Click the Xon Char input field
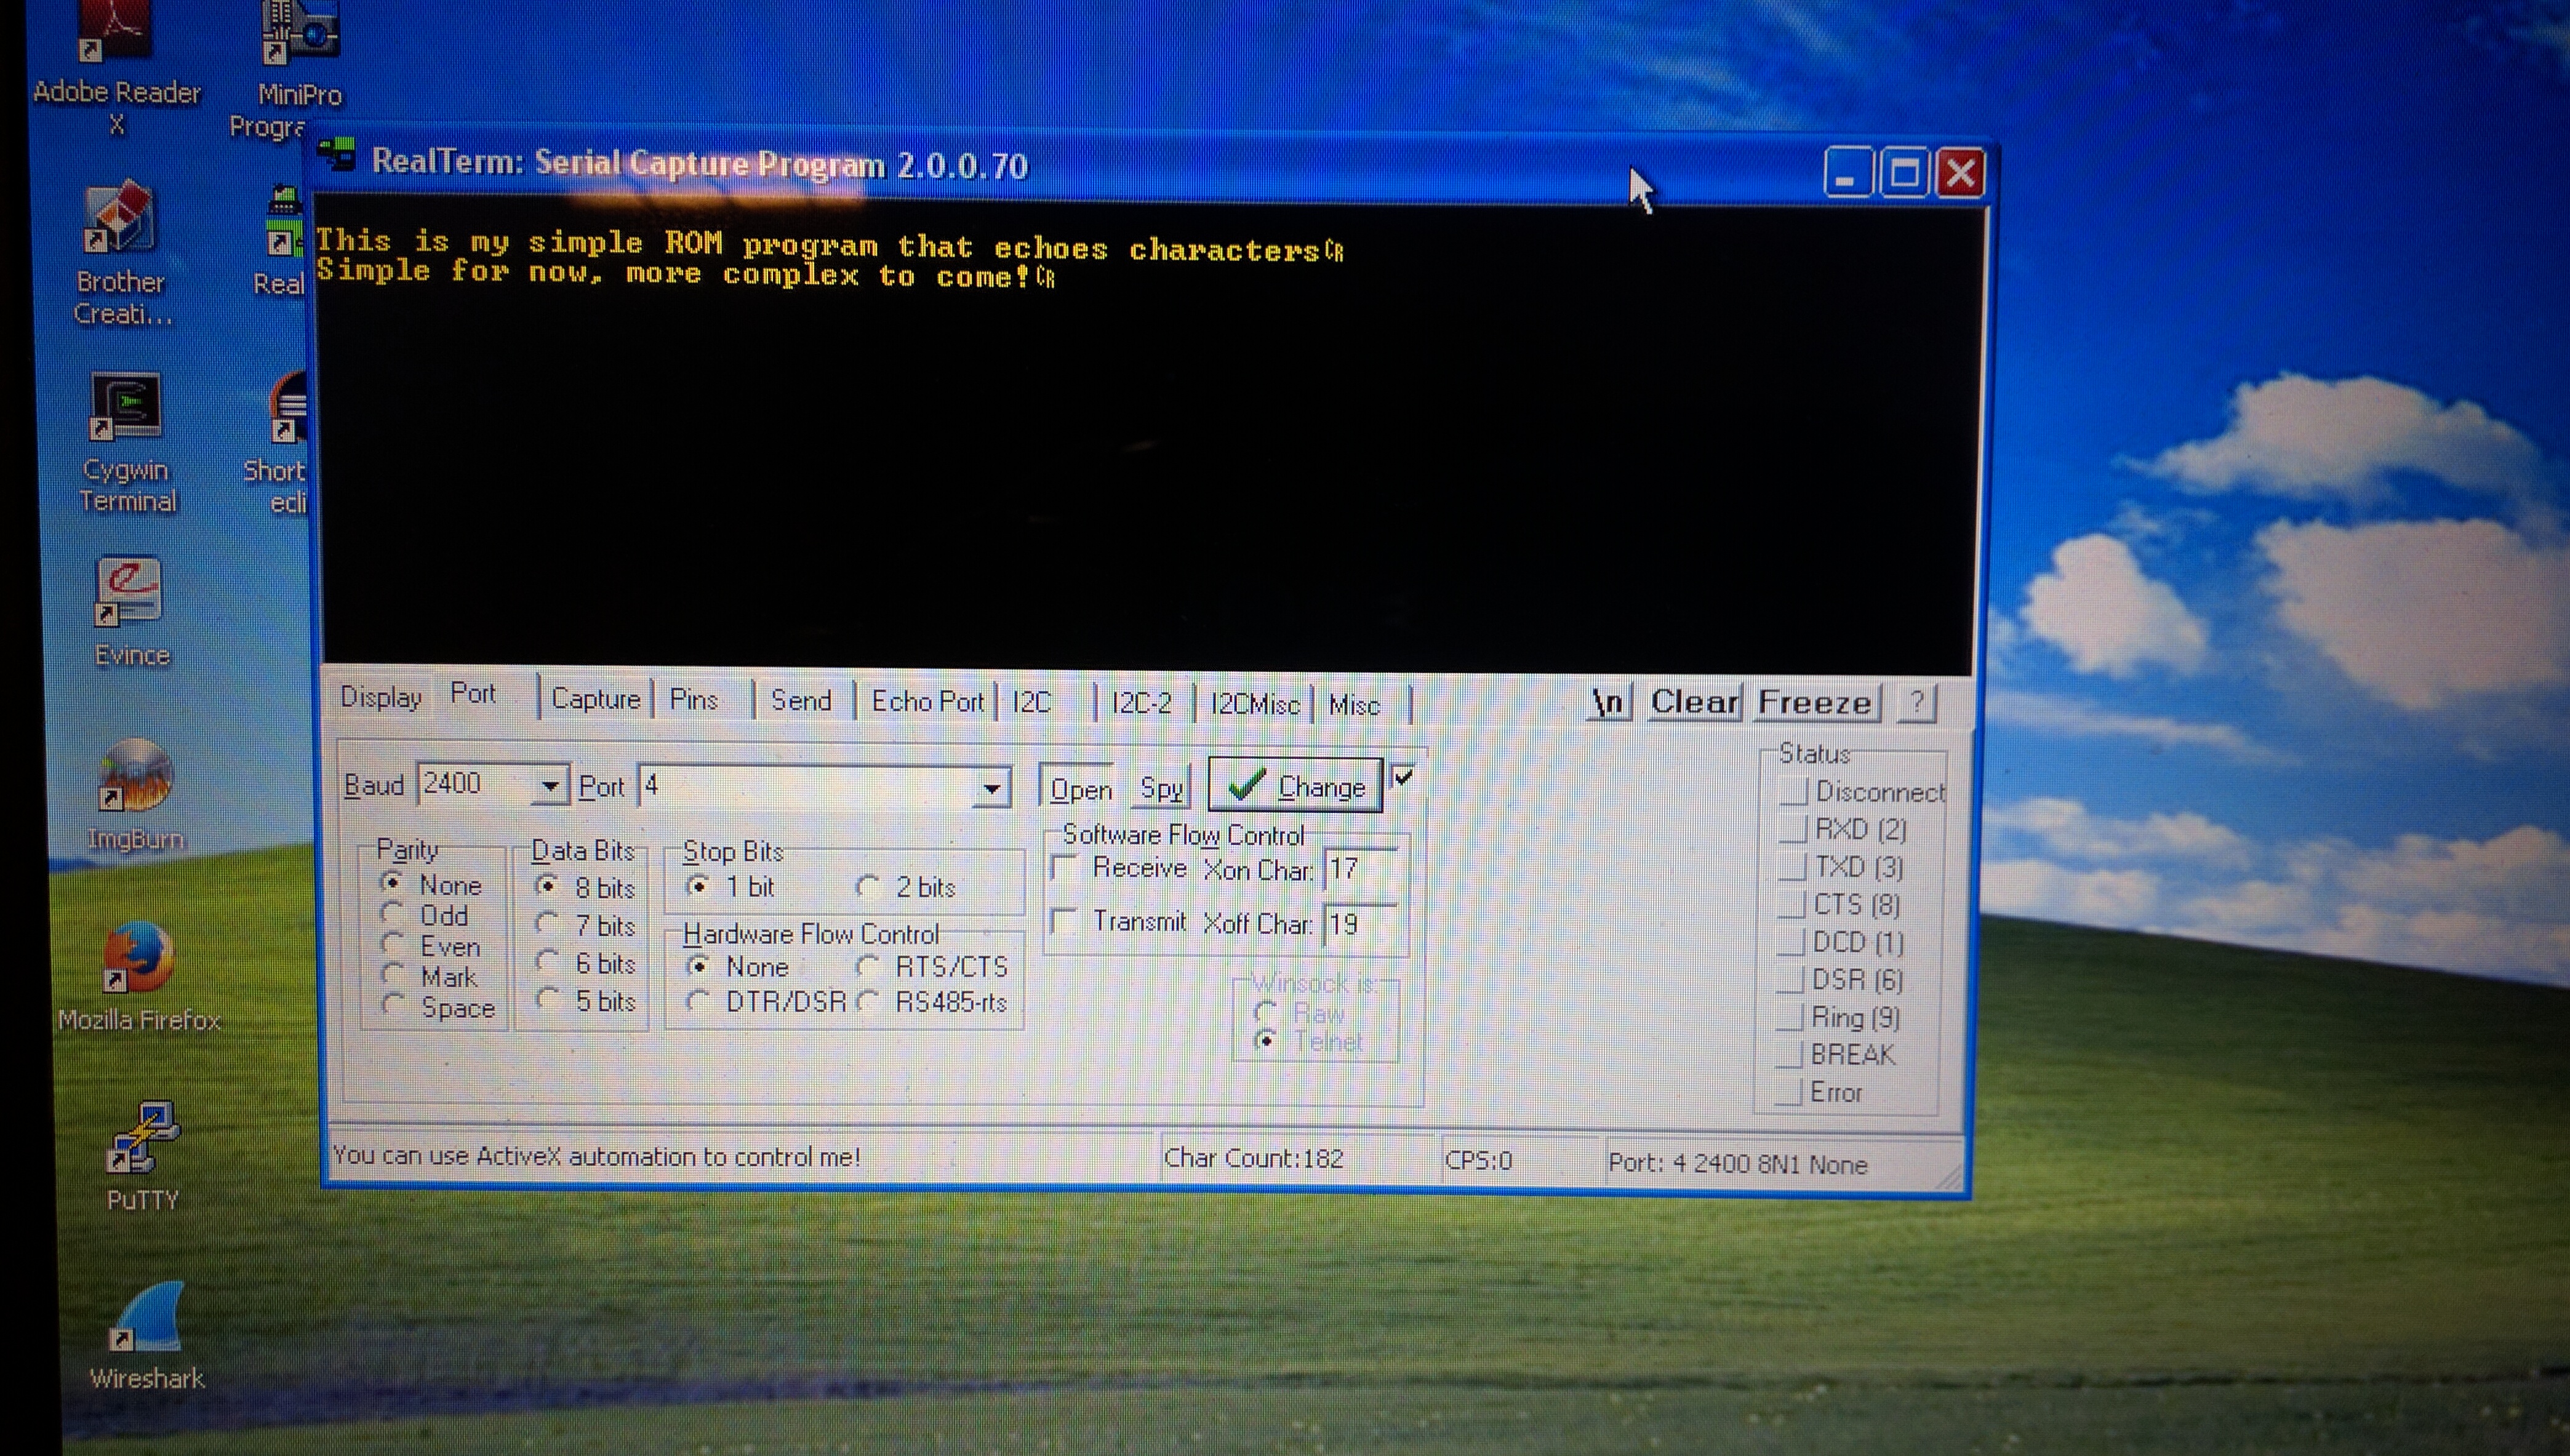Image resolution: width=2570 pixels, height=1456 pixels. tap(1359, 869)
